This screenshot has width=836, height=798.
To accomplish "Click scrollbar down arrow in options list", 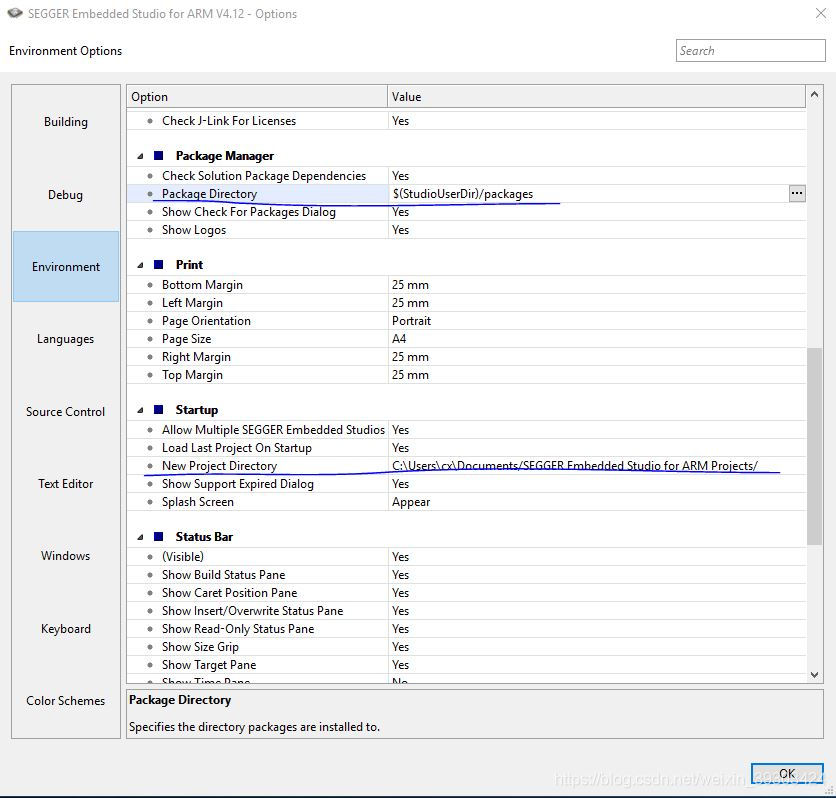I will click(x=814, y=675).
